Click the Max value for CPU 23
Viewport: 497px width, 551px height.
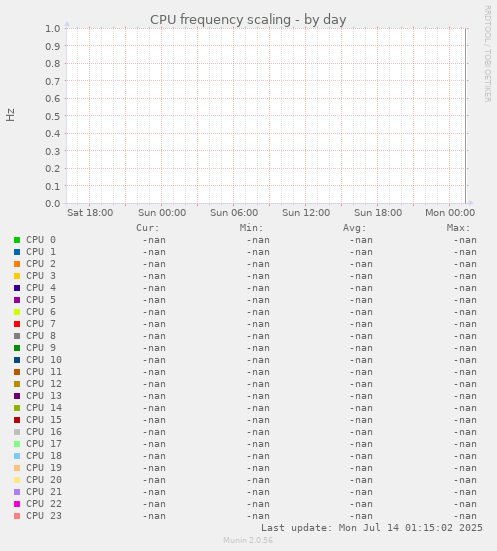click(465, 516)
